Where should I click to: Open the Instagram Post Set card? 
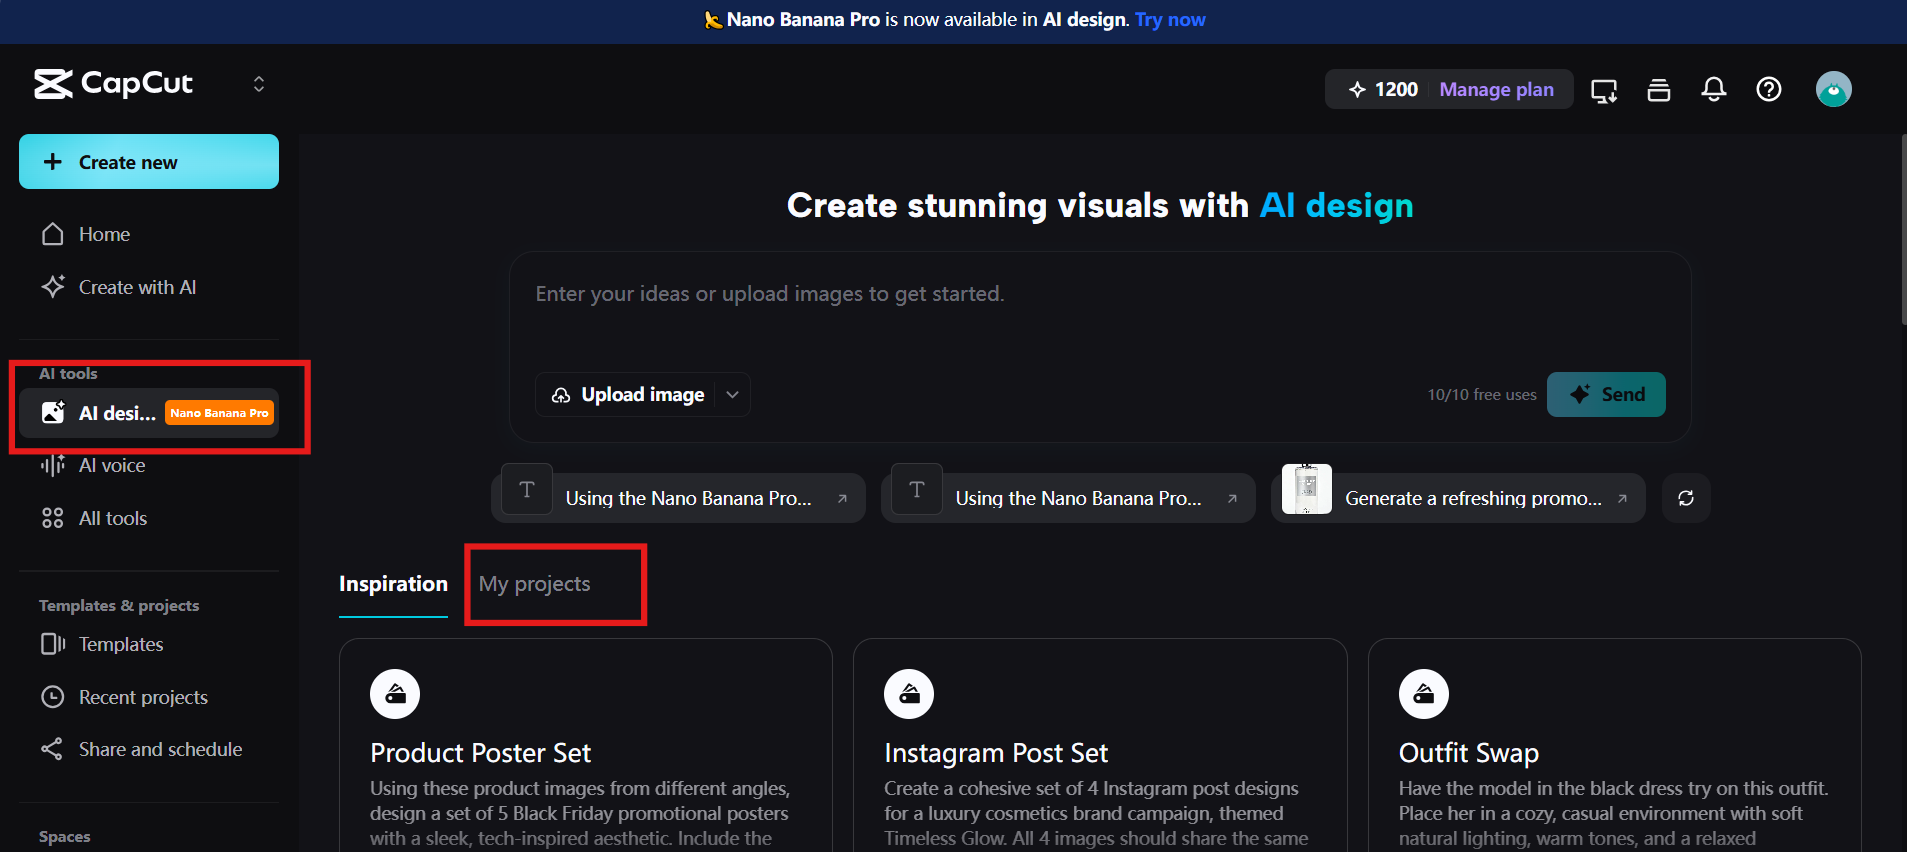(1100, 745)
